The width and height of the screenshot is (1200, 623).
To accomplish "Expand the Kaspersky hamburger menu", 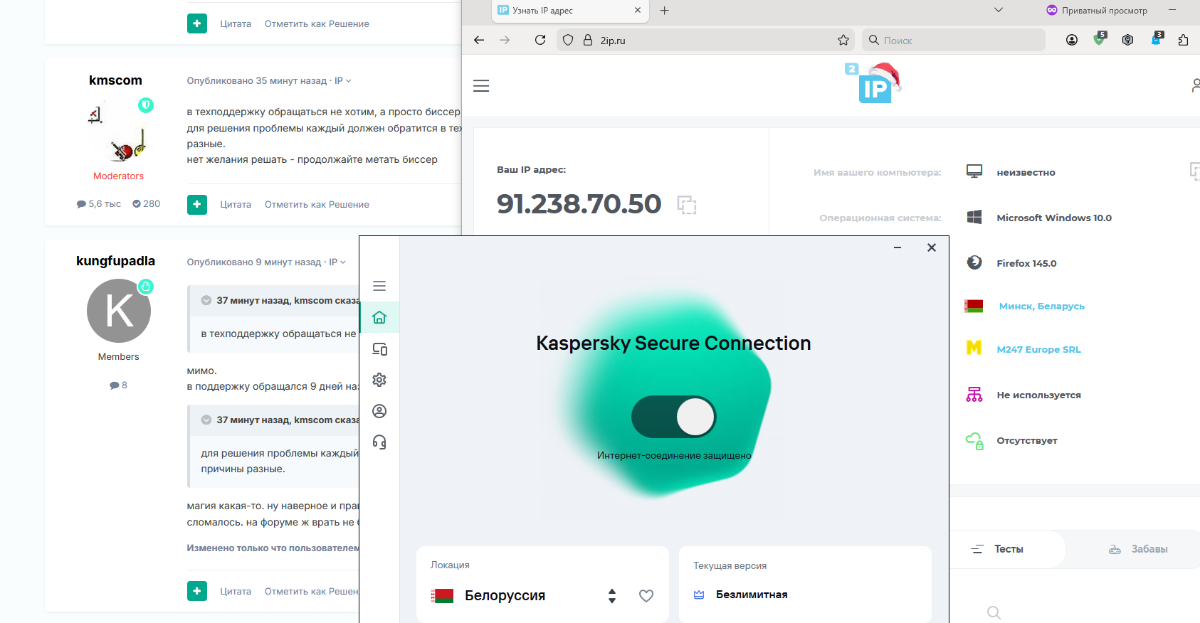I will (x=379, y=286).
